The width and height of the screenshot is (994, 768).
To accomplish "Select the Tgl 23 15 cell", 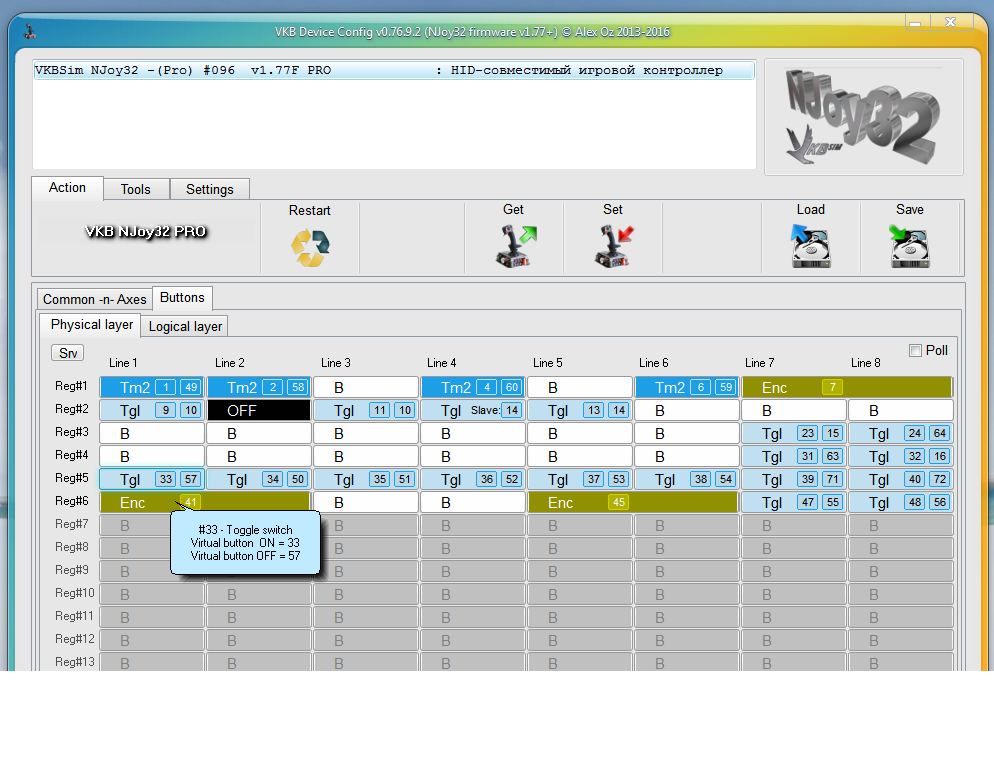I will pyautogui.click(x=794, y=434).
